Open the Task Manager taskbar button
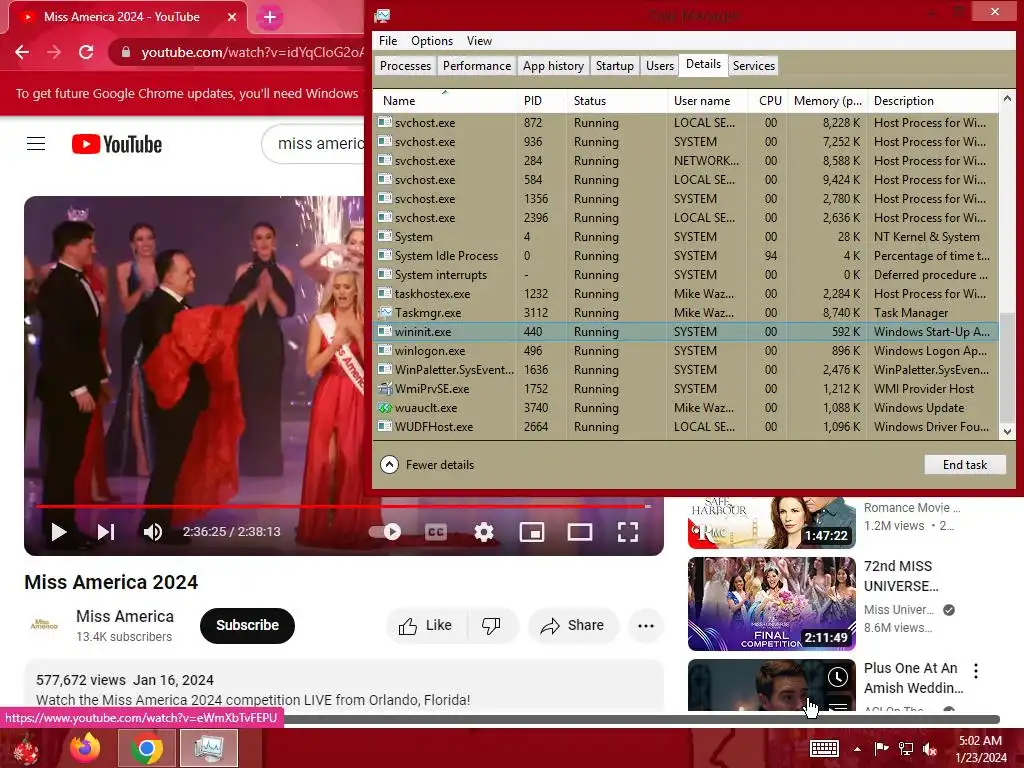This screenshot has width=1024, height=768. click(x=208, y=748)
